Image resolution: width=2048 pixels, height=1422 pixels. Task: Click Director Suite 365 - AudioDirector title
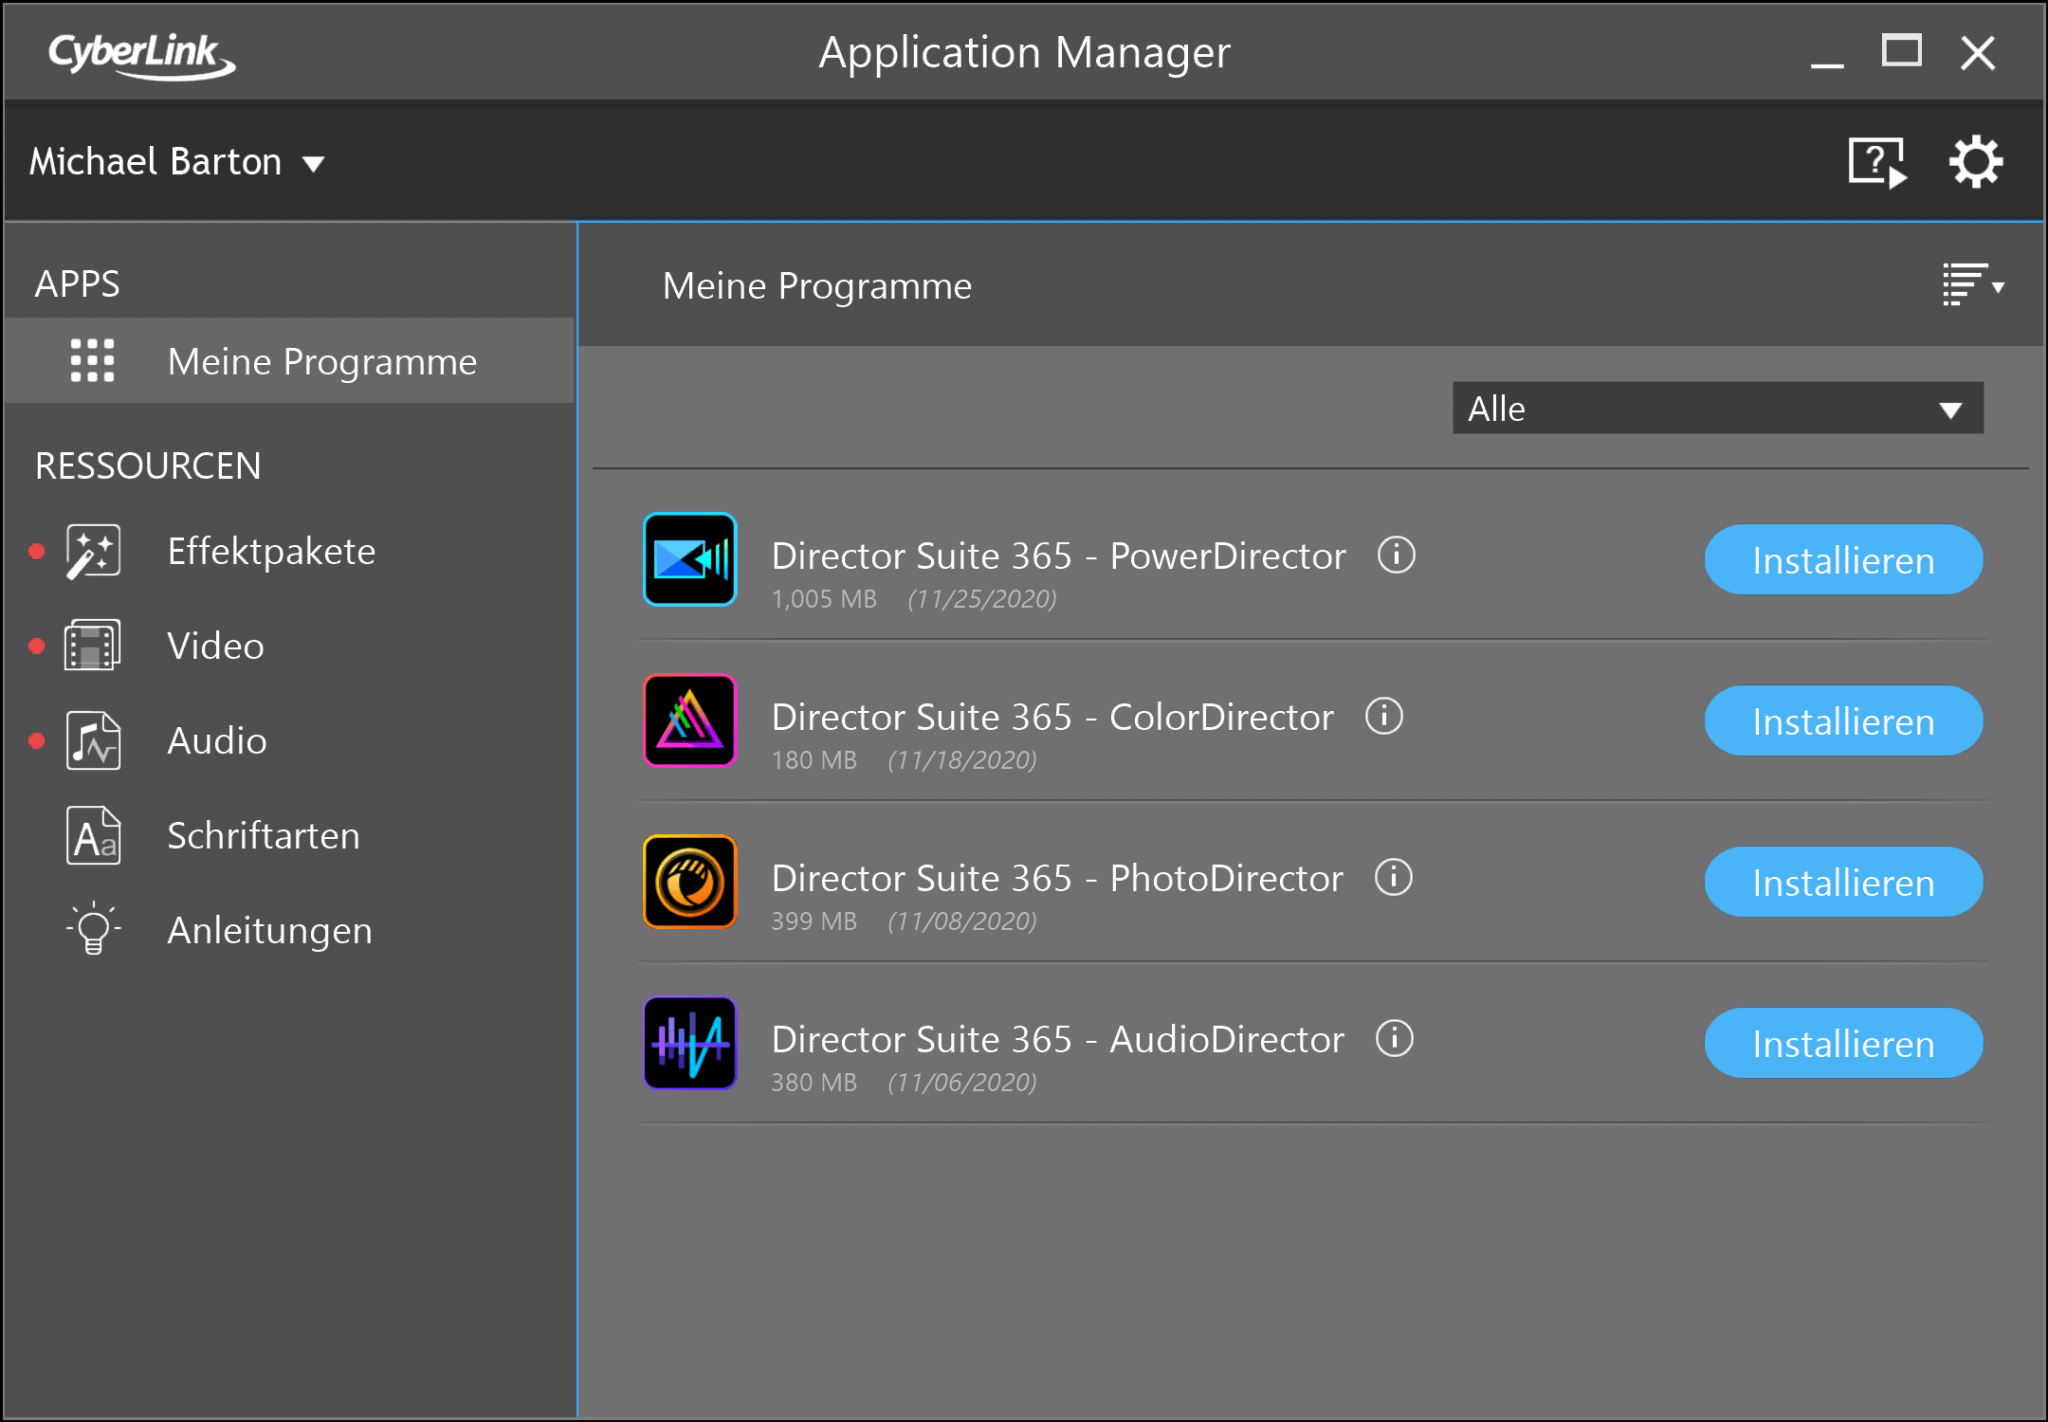[x=1058, y=1039]
